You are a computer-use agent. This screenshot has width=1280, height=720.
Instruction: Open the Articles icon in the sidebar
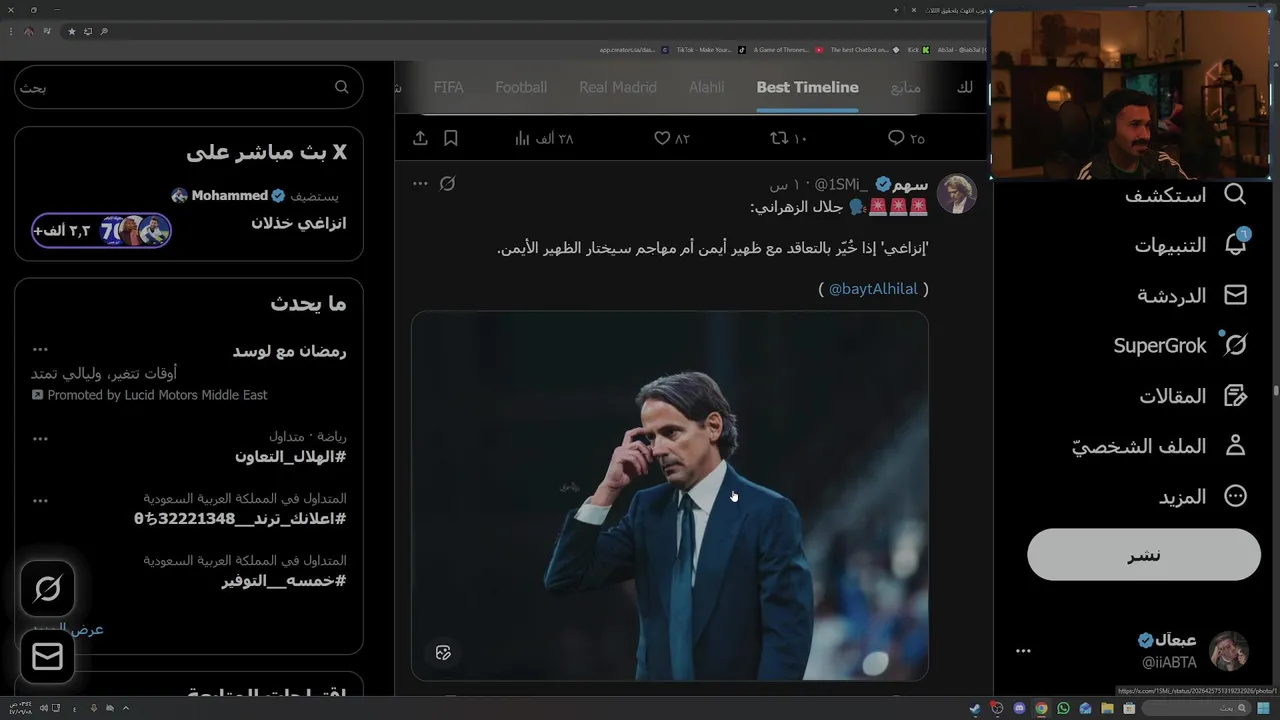pyautogui.click(x=1236, y=396)
